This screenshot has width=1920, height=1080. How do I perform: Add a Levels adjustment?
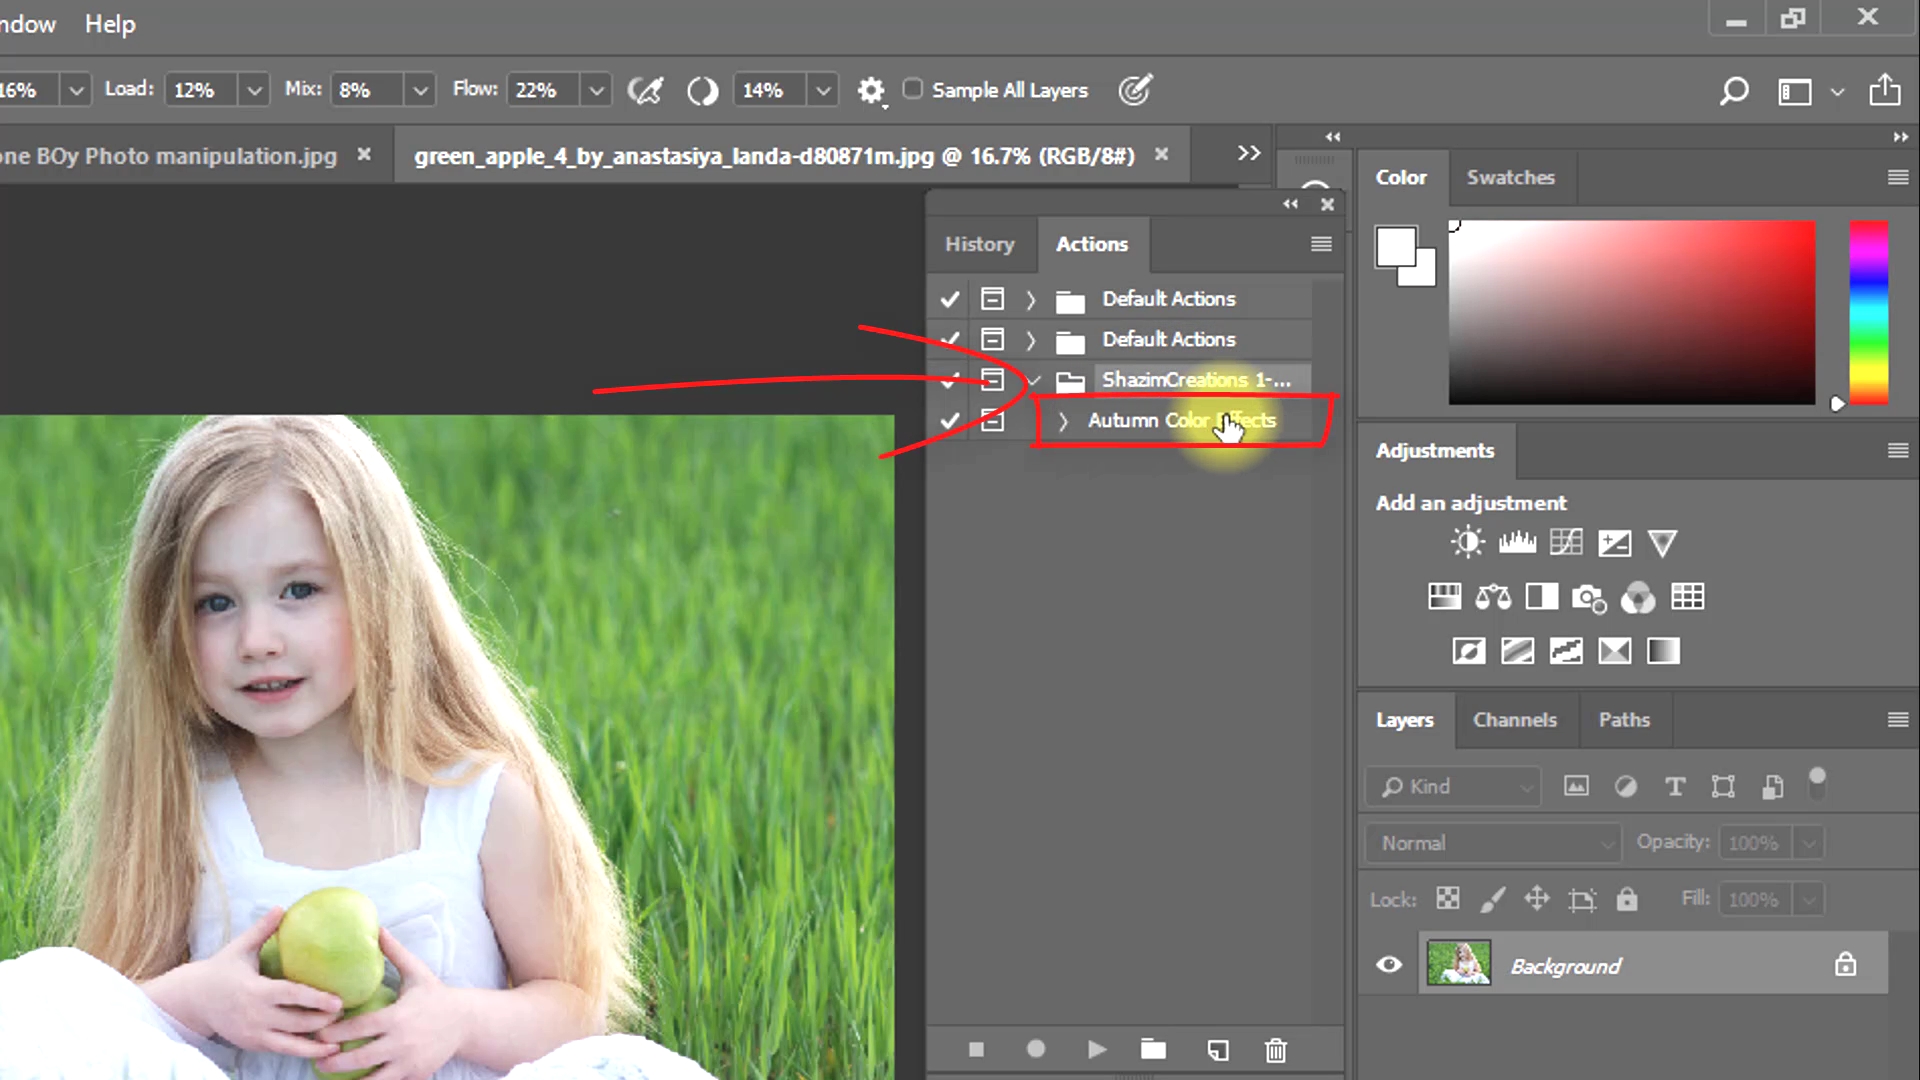click(x=1517, y=543)
